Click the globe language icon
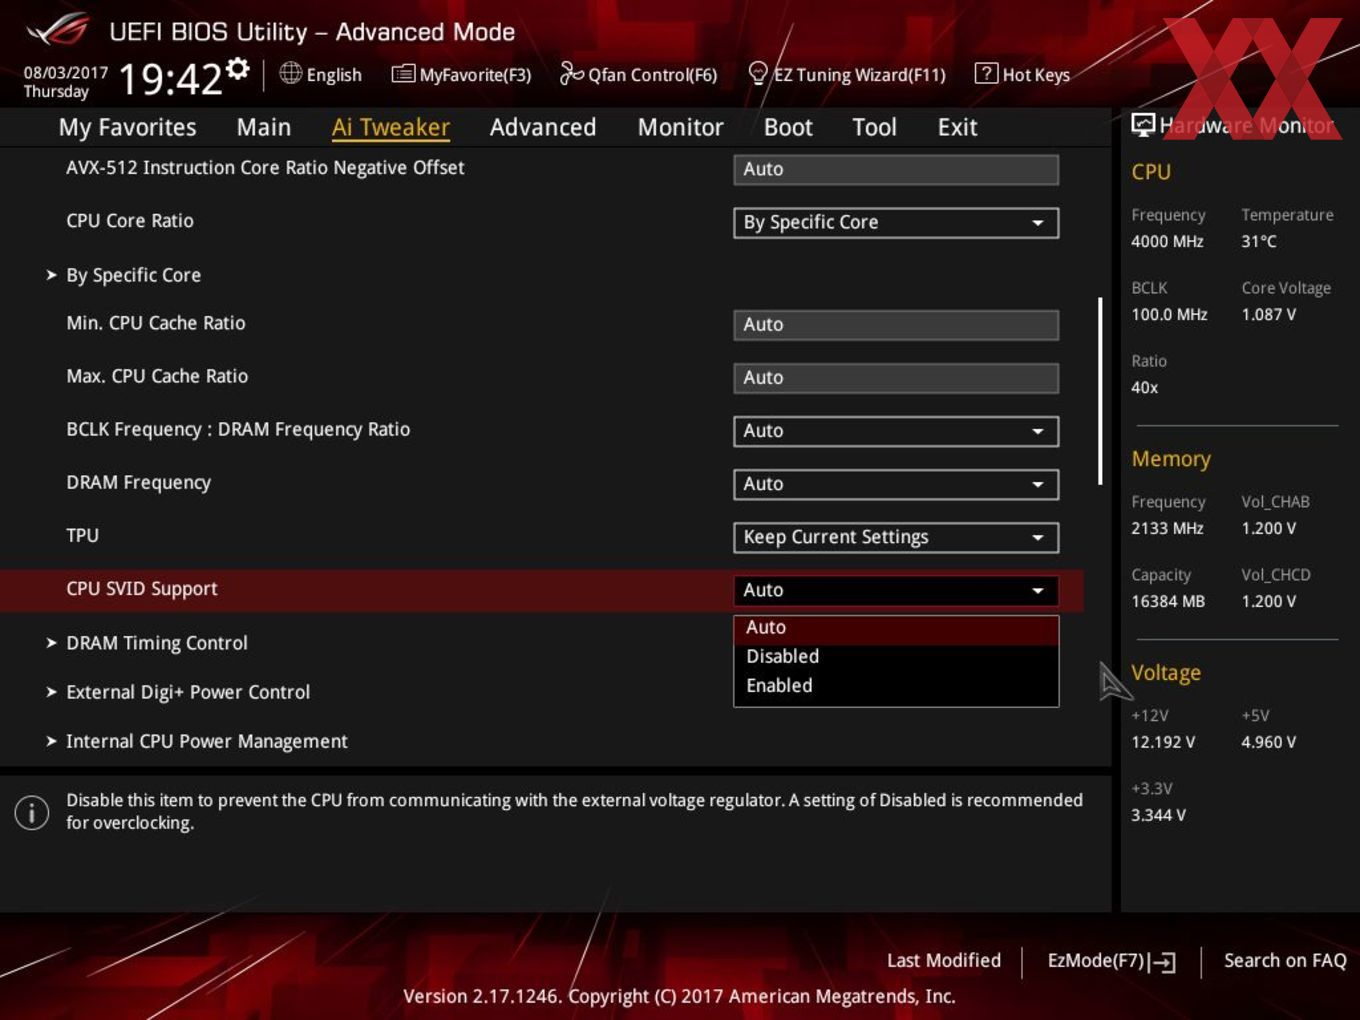 pyautogui.click(x=290, y=73)
